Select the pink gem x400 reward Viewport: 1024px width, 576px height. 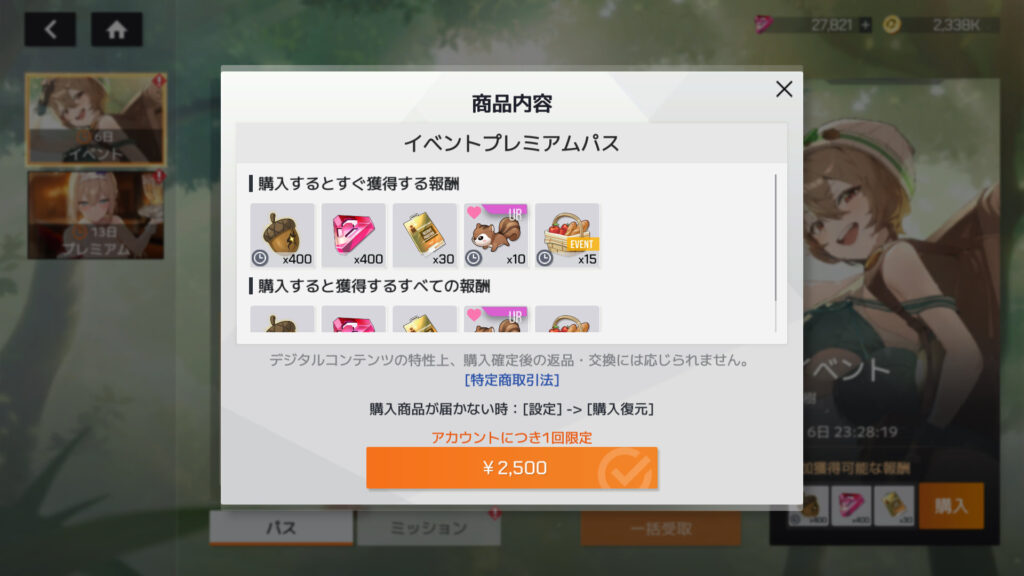pos(353,235)
